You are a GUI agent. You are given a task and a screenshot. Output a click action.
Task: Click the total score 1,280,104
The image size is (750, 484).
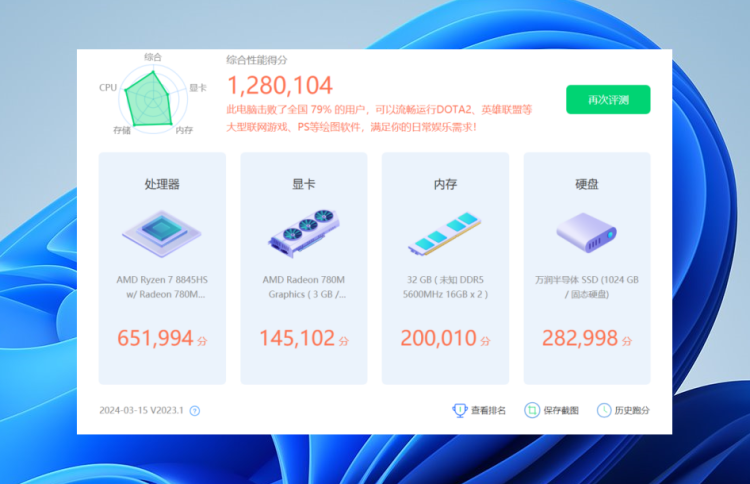(x=279, y=86)
